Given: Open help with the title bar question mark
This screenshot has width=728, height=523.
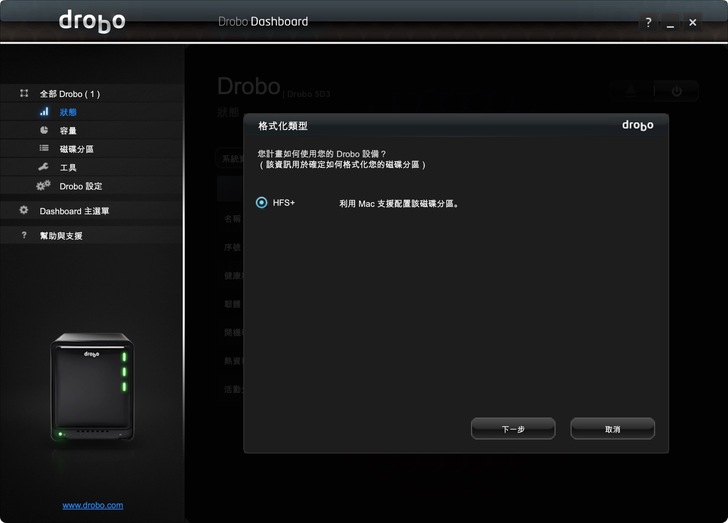Looking at the screenshot, I should tap(648, 22).
